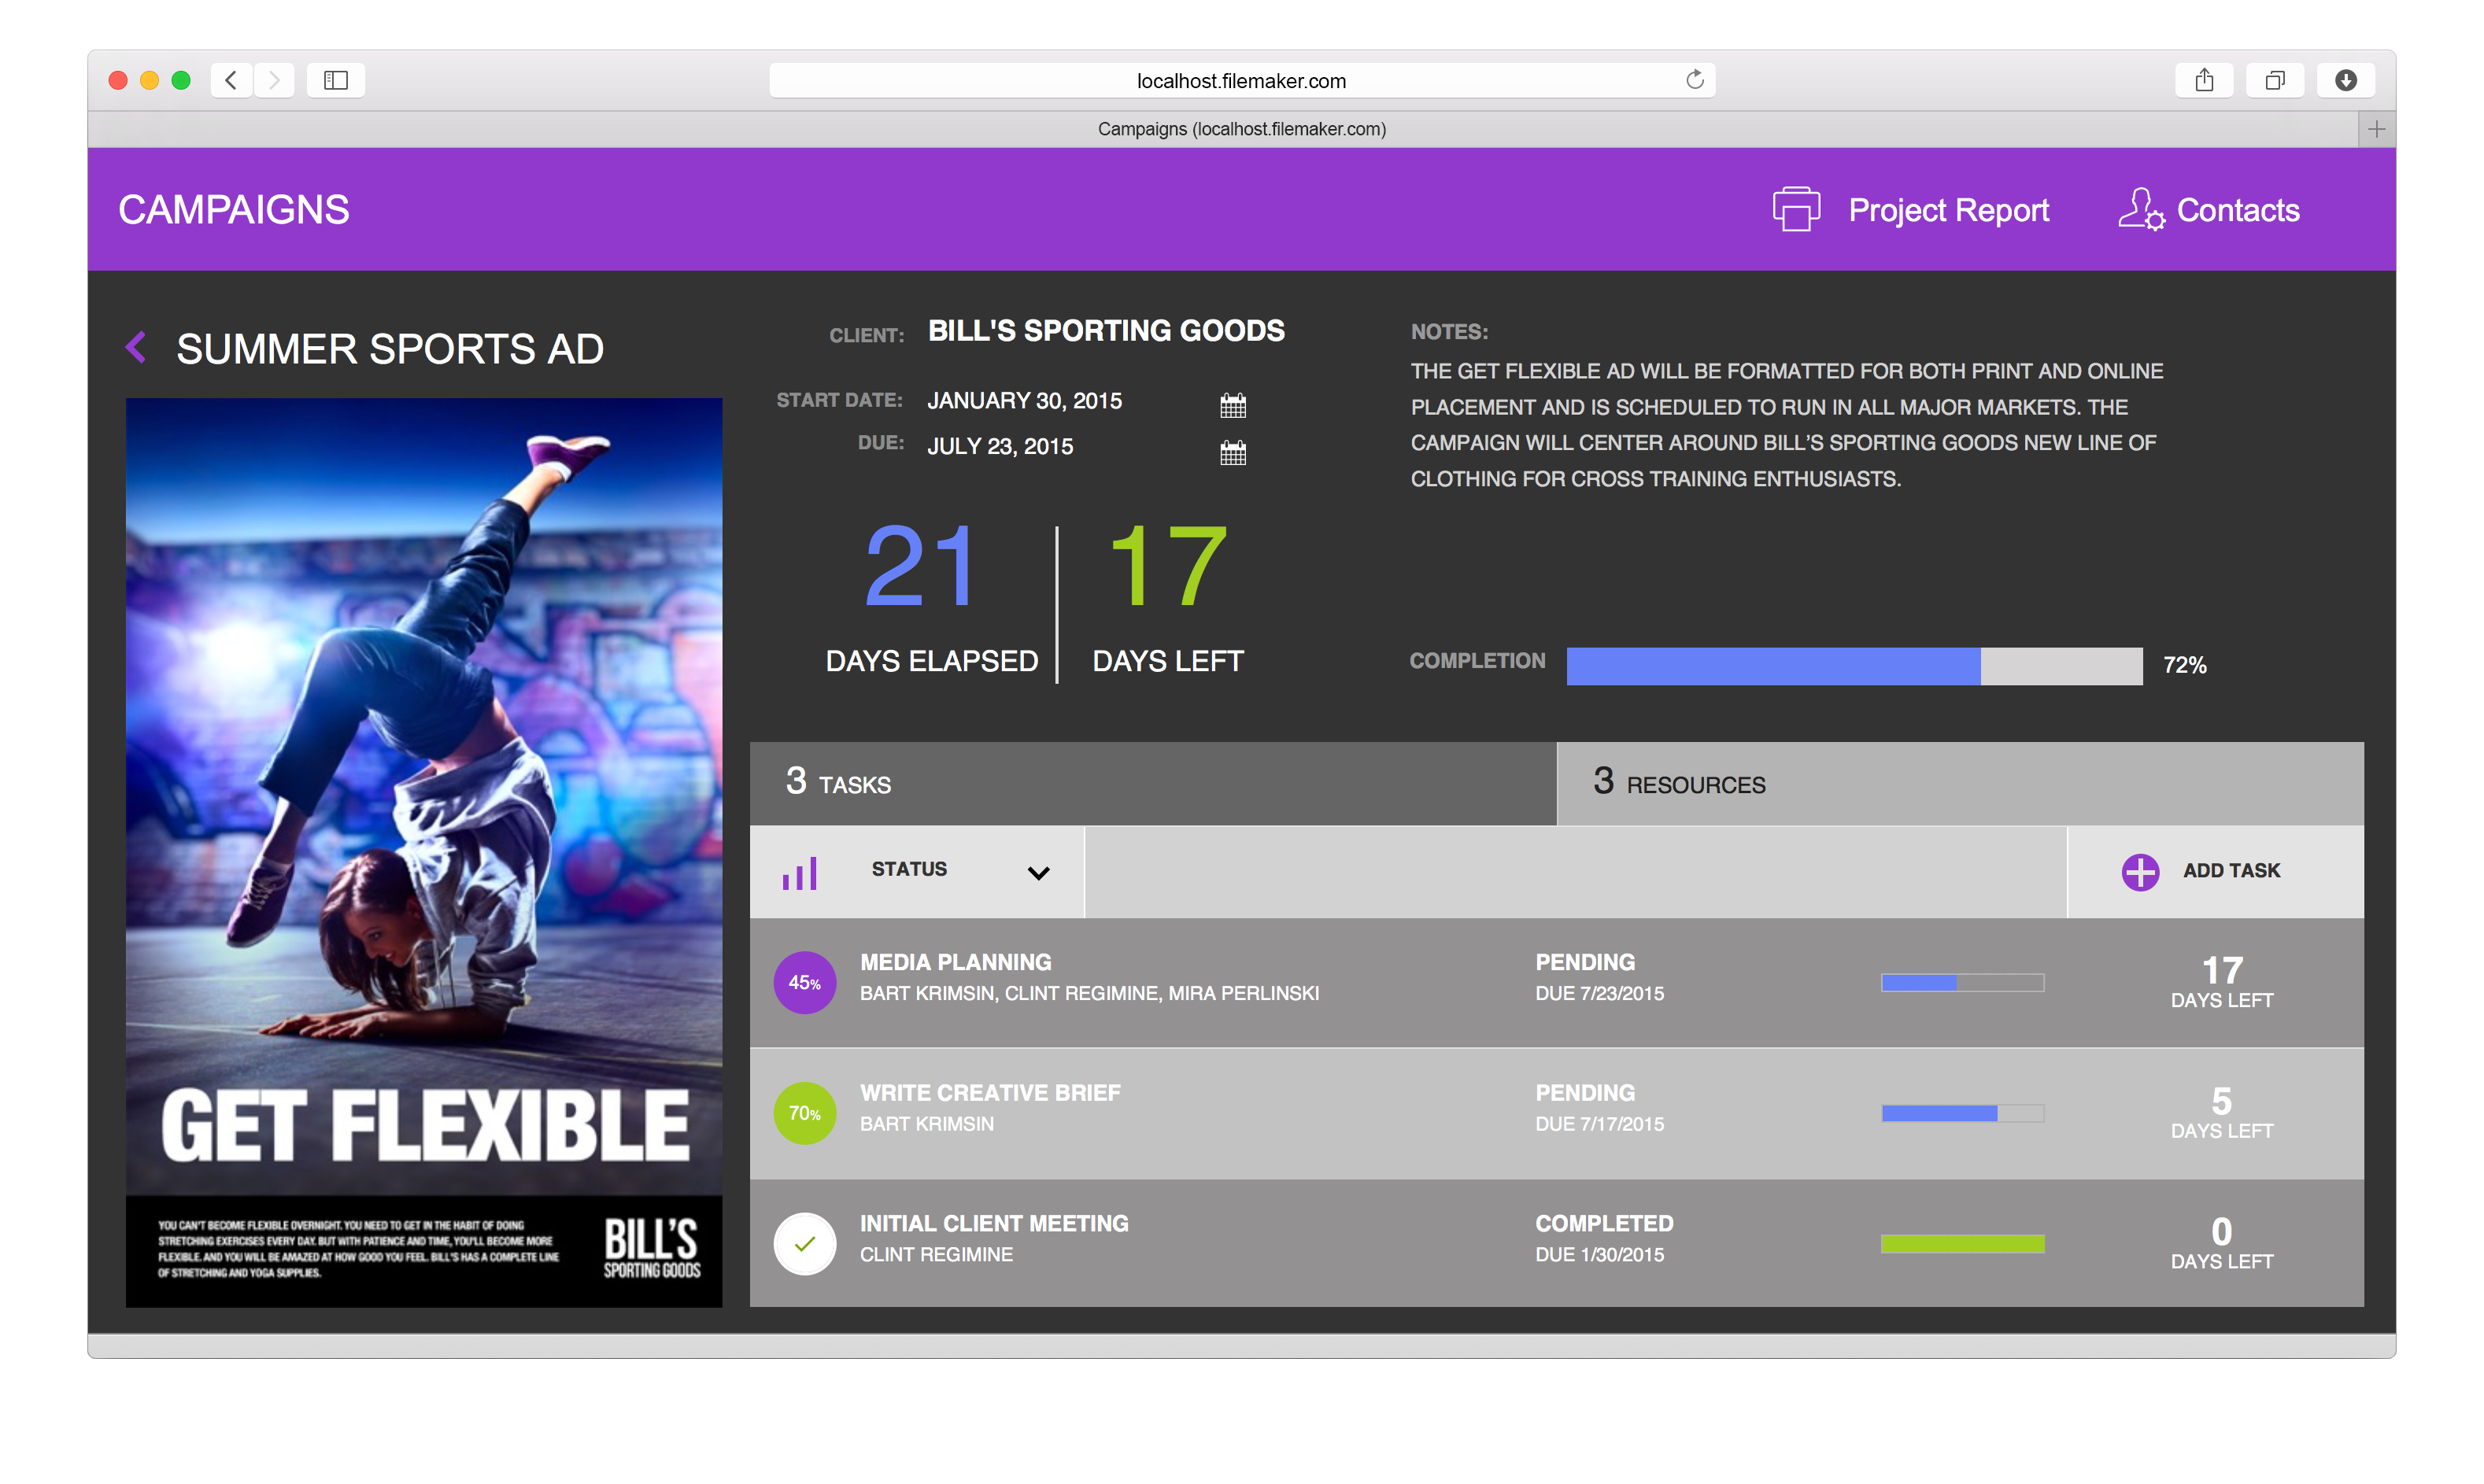Open the Safari share menu
The width and height of the screenshot is (2484, 1484).
2204,80
